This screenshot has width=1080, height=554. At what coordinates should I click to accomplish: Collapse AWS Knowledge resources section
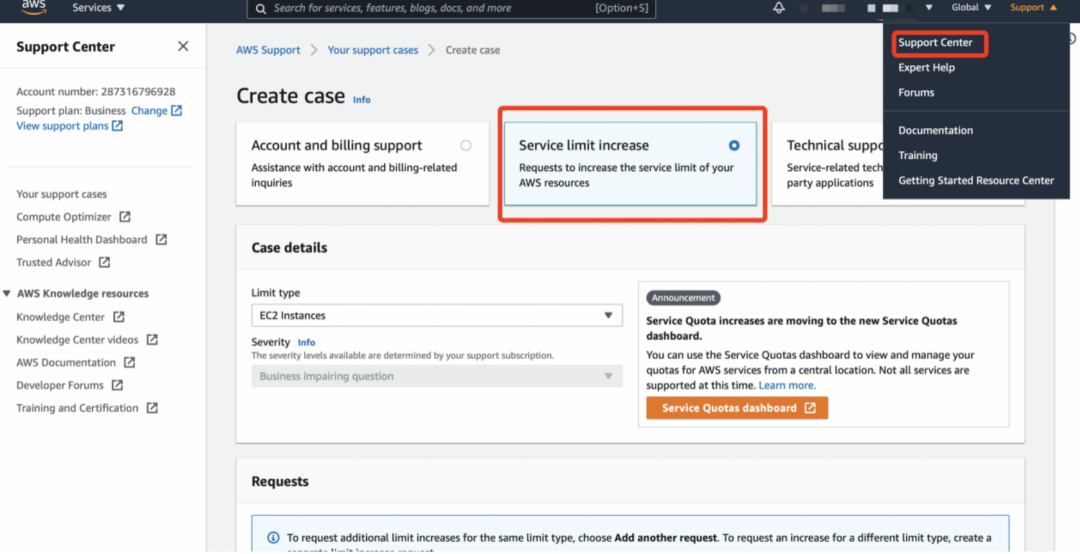7,294
